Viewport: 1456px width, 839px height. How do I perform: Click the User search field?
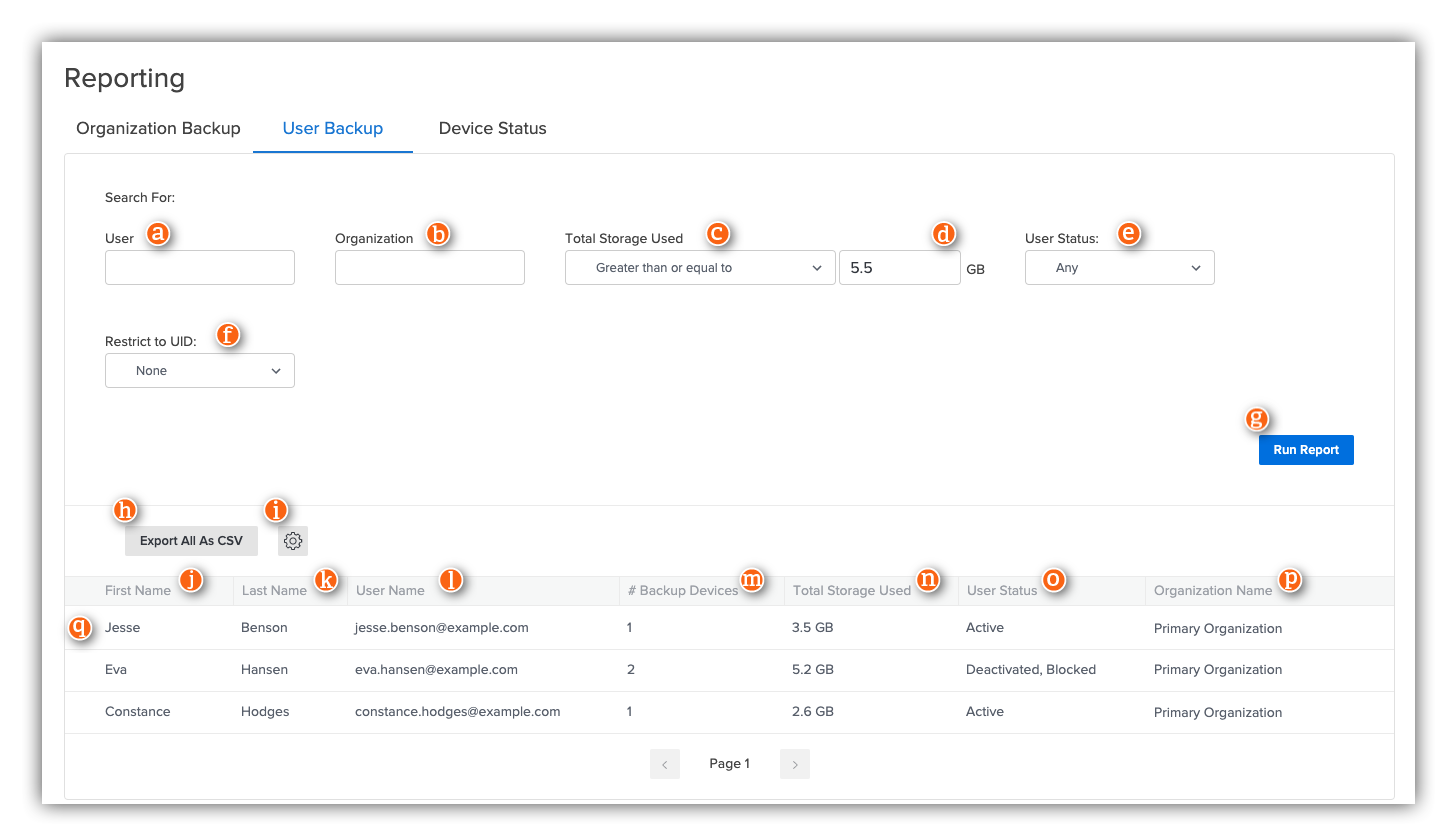pyautogui.click(x=199, y=267)
